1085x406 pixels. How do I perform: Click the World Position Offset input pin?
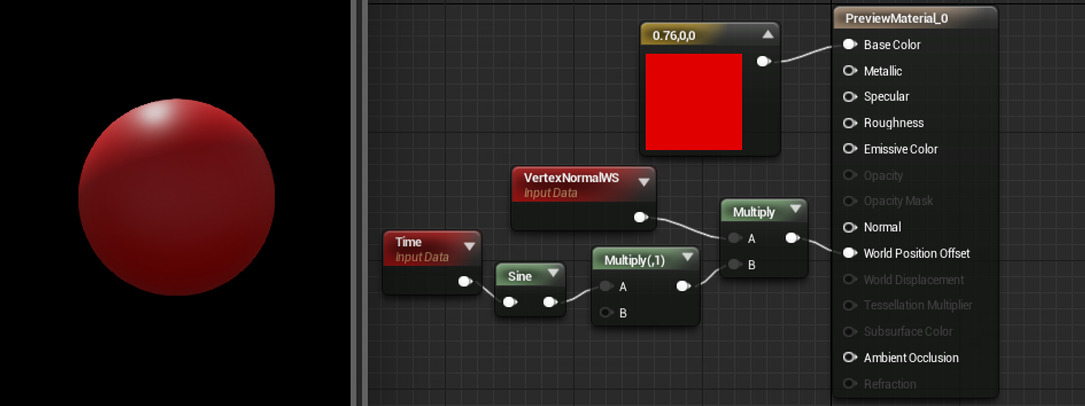pos(849,253)
